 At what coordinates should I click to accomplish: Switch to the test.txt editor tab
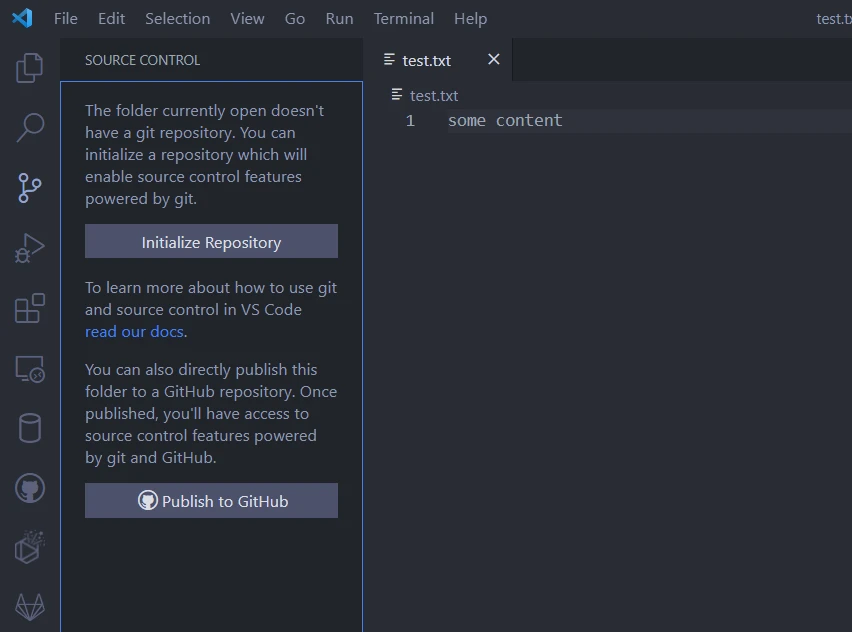point(426,60)
